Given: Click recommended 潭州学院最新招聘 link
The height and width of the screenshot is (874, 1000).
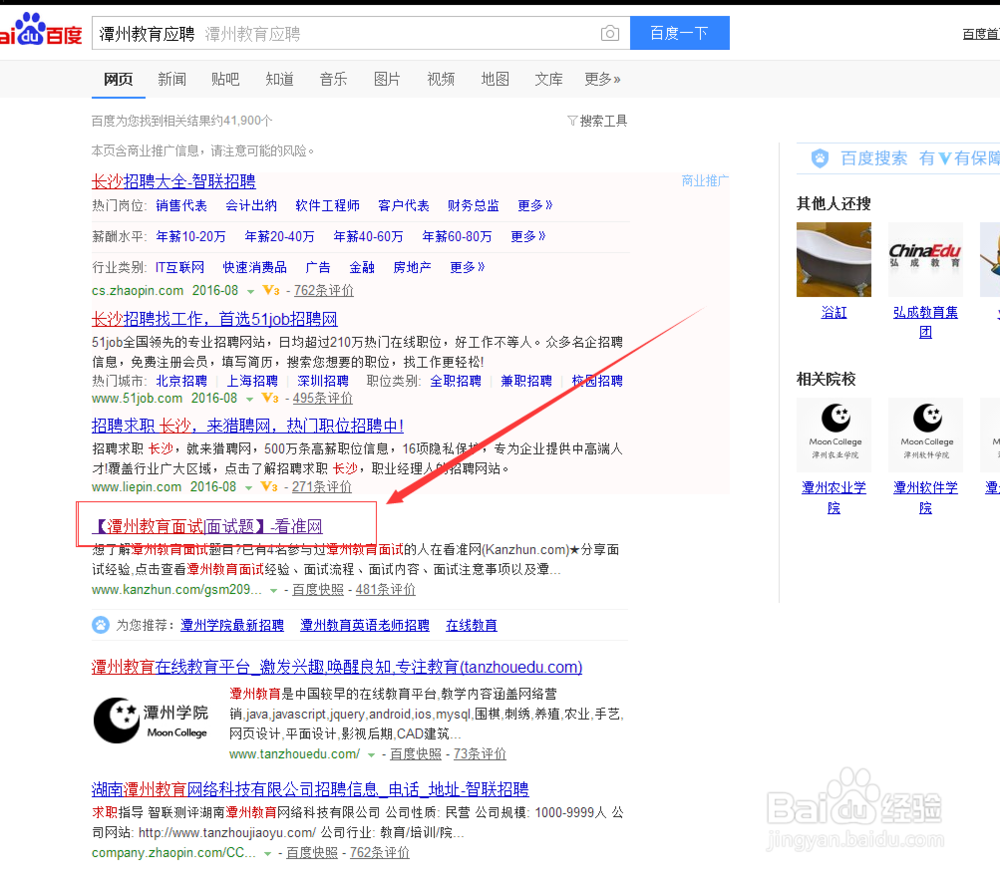Looking at the screenshot, I should pyautogui.click(x=232, y=625).
